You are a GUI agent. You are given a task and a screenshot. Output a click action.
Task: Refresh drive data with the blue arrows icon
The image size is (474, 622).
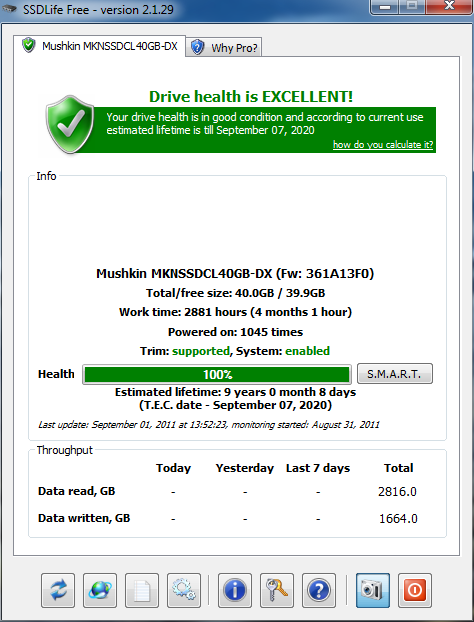(x=58, y=590)
